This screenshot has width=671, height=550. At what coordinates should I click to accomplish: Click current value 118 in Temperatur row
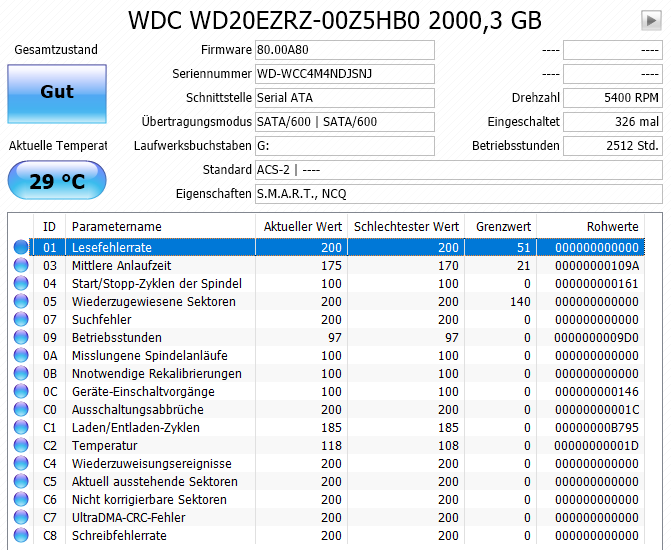click(331, 446)
